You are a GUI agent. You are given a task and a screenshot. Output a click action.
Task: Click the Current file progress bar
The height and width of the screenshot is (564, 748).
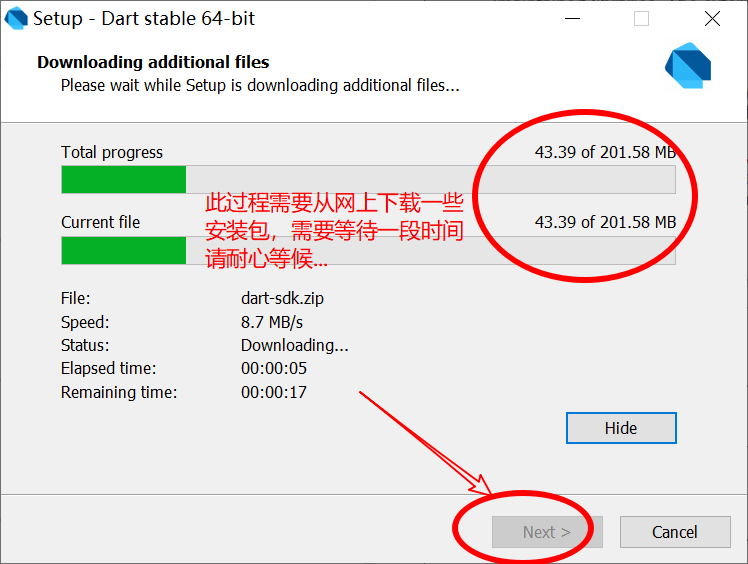(x=368, y=250)
